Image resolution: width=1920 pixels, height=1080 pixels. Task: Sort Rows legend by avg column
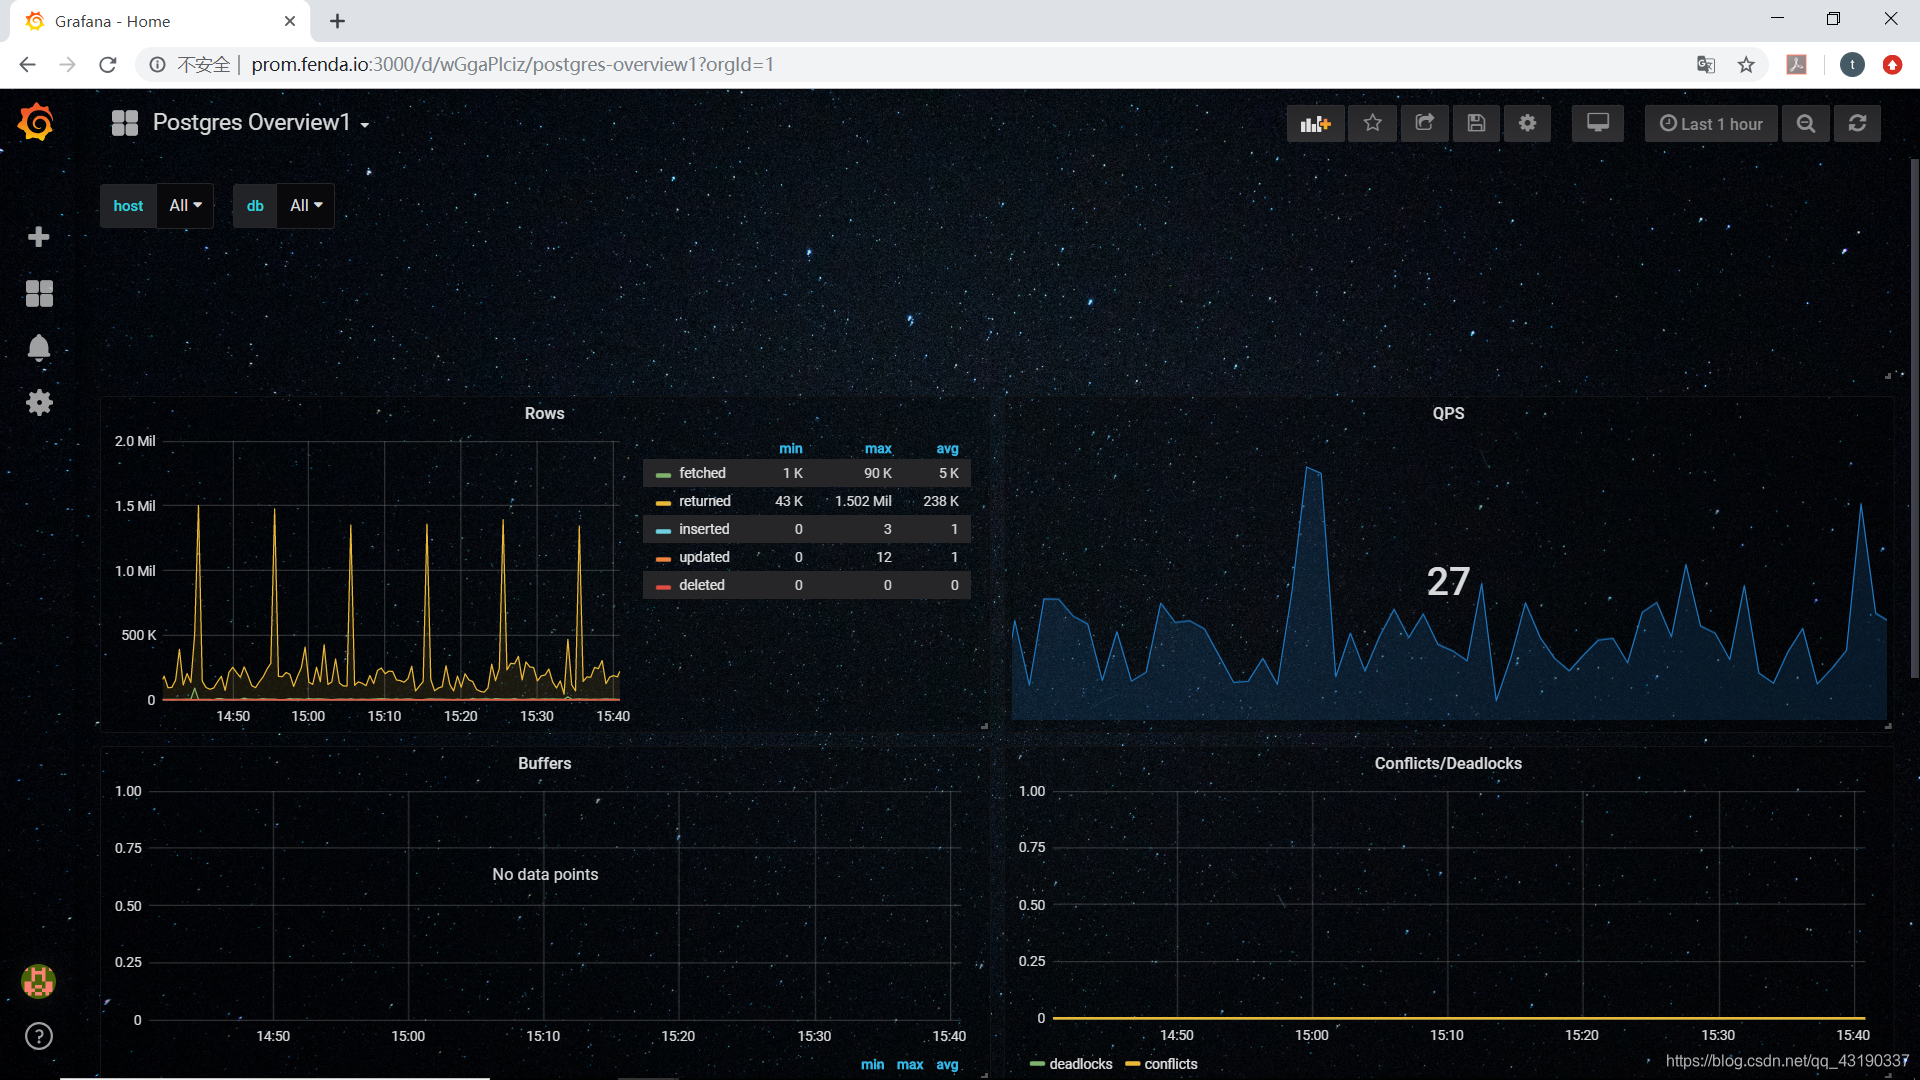pos(947,449)
